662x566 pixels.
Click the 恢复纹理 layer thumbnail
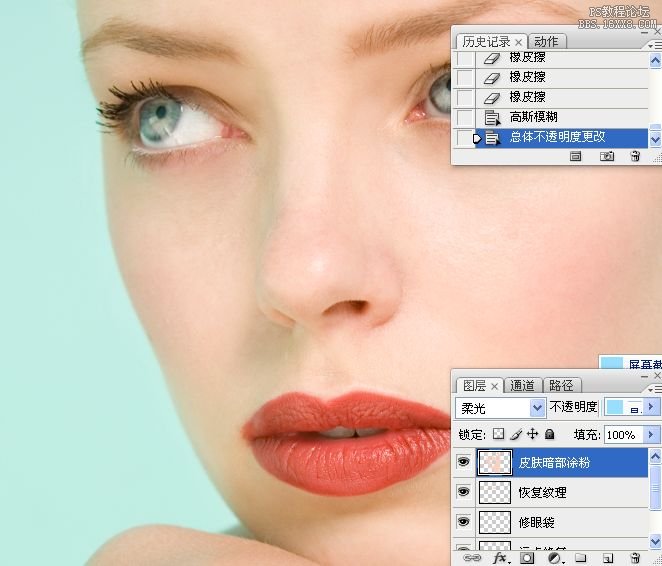coord(494,493)
